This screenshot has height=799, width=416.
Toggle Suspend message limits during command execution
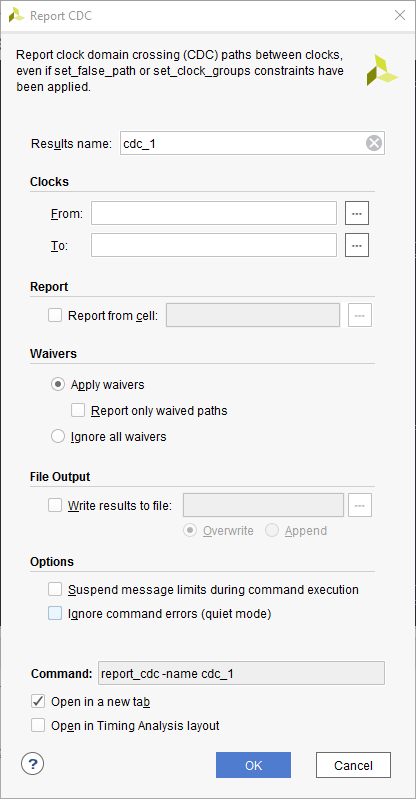pos(55,590)
